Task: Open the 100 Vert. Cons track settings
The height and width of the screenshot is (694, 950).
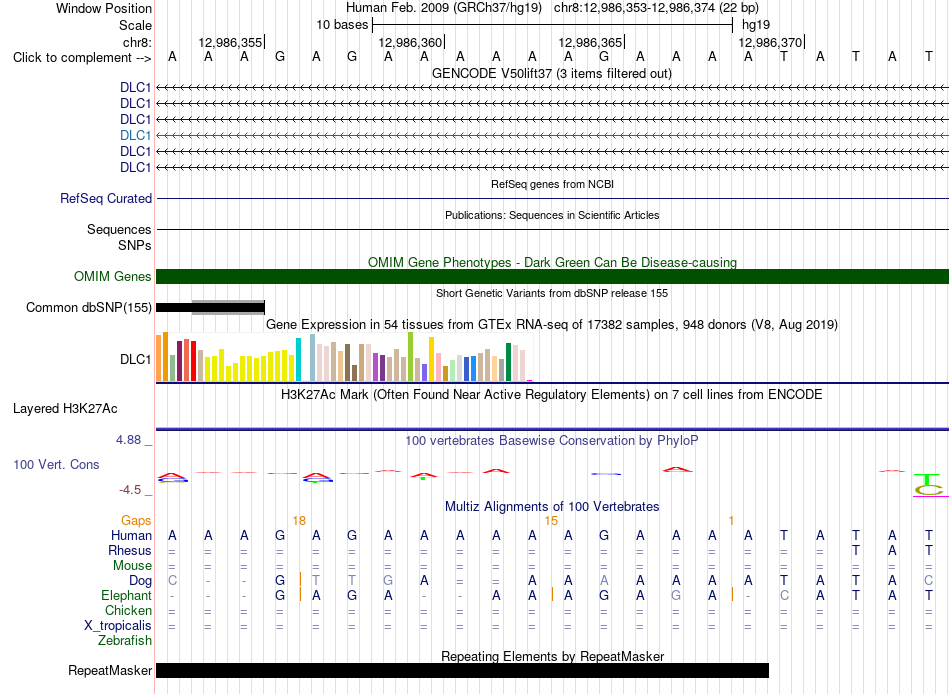Action: click(x=56, y=465)
